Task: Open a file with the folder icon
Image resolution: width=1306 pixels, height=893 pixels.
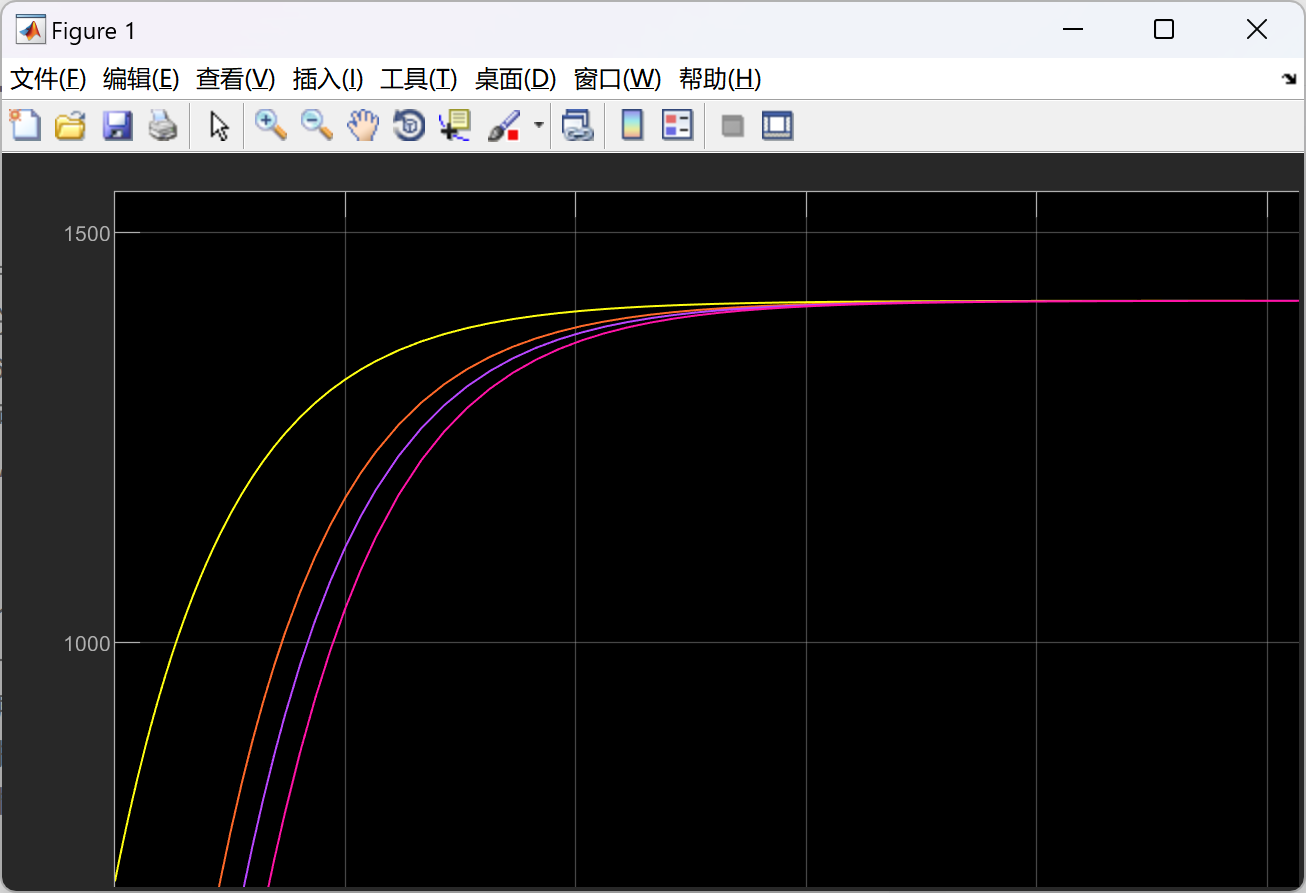Action: 70,125
